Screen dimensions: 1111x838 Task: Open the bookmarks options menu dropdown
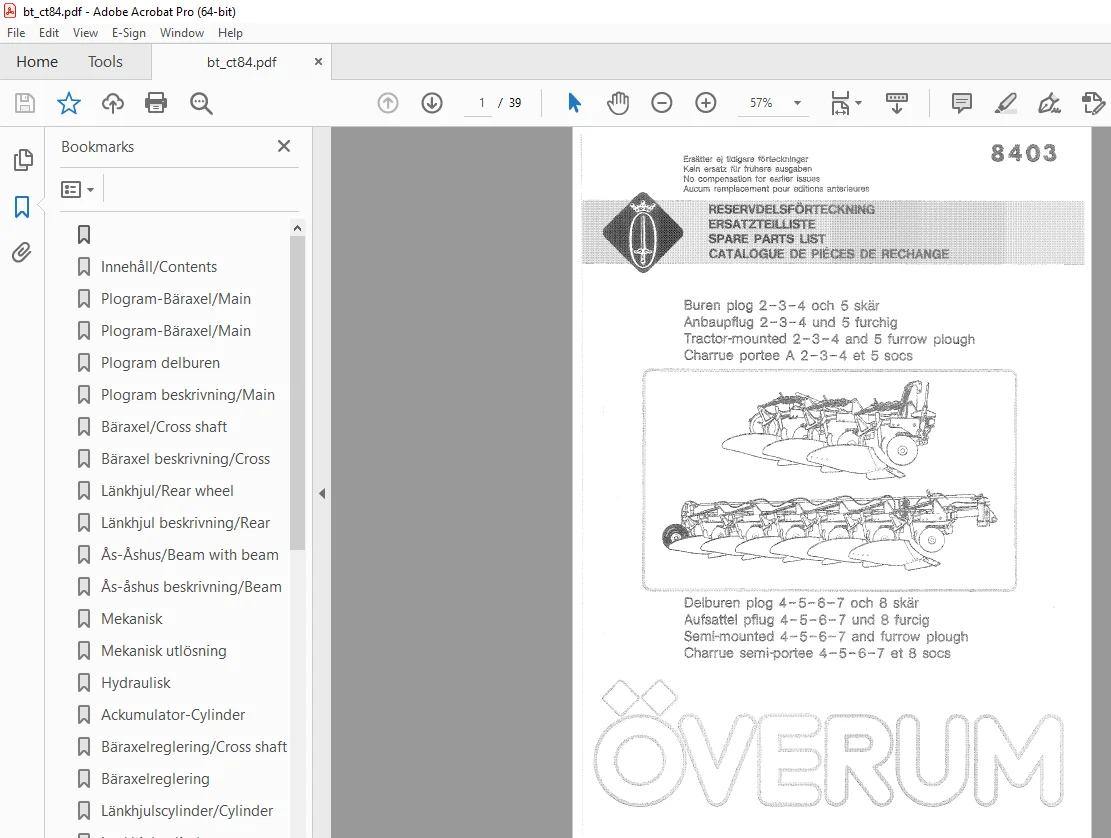click(78, 190)
